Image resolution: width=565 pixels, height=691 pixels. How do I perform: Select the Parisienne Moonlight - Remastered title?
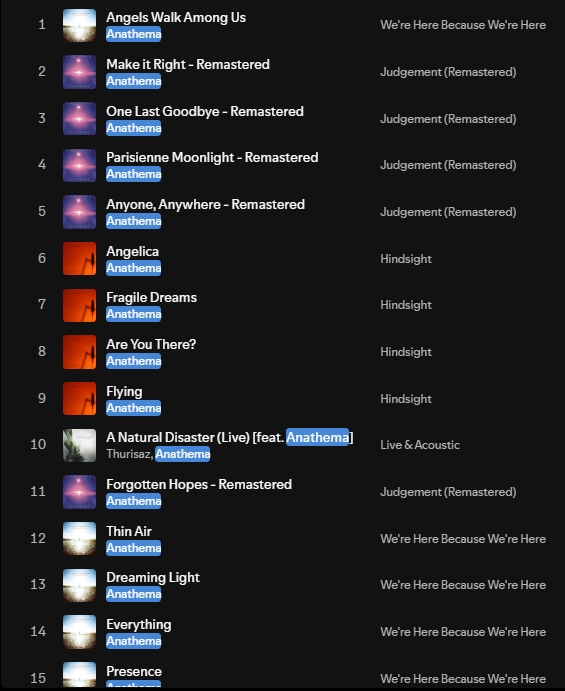coord(212,157)
